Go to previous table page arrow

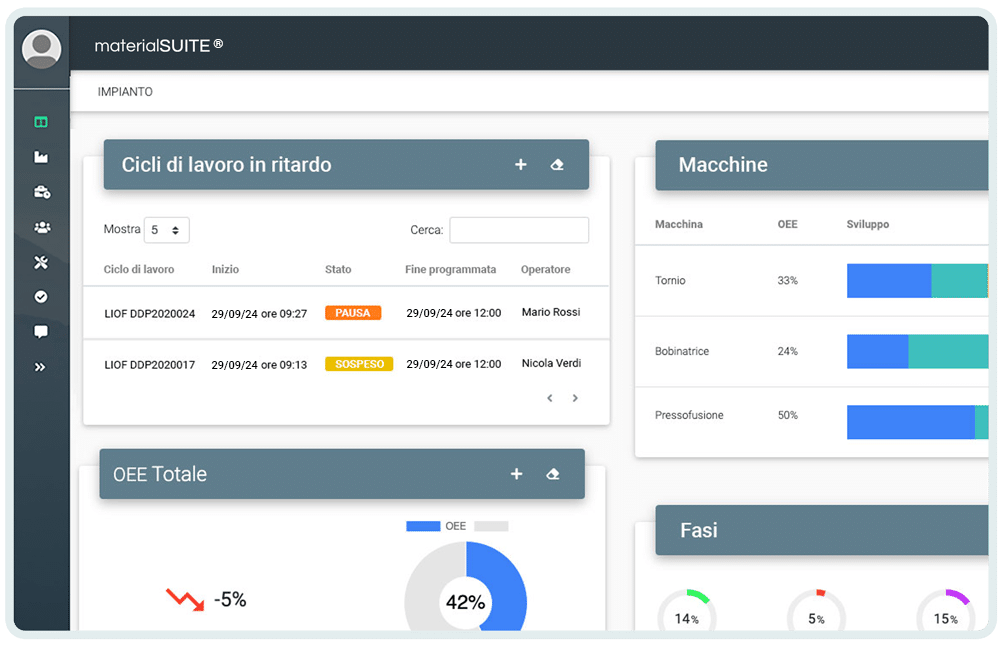pyautogui.click(x=549, y=398)
